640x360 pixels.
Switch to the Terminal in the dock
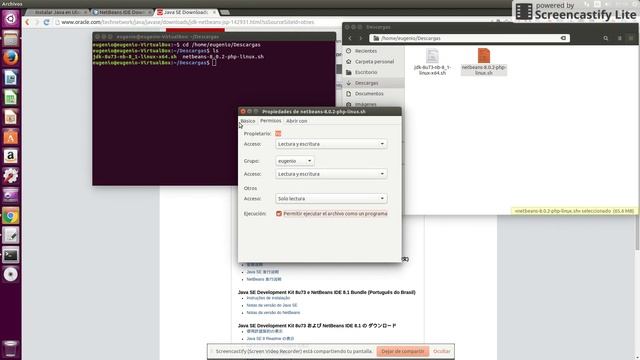click(11, 255)
